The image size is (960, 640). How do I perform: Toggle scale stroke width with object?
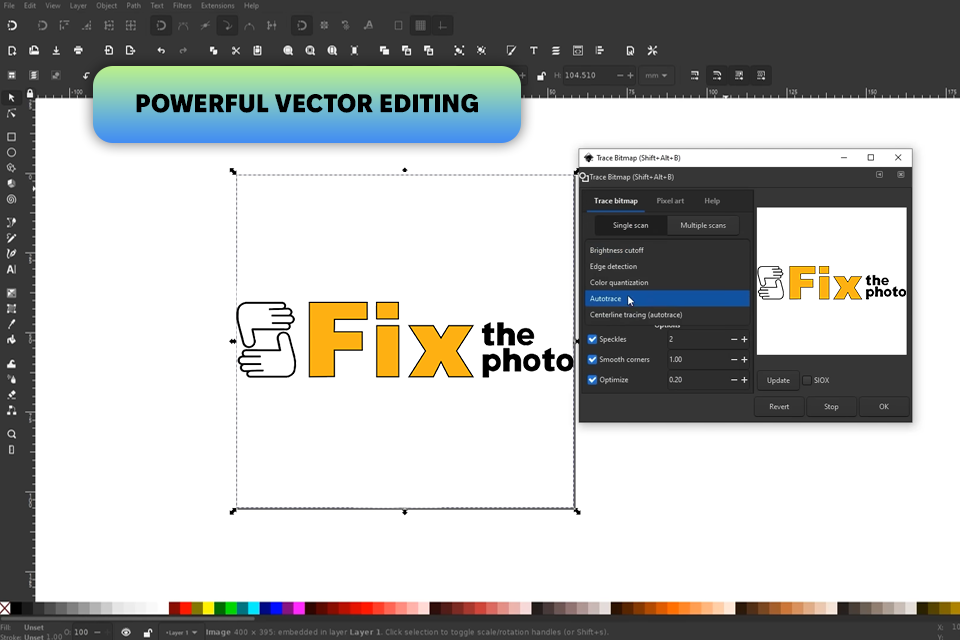[694, 75]
